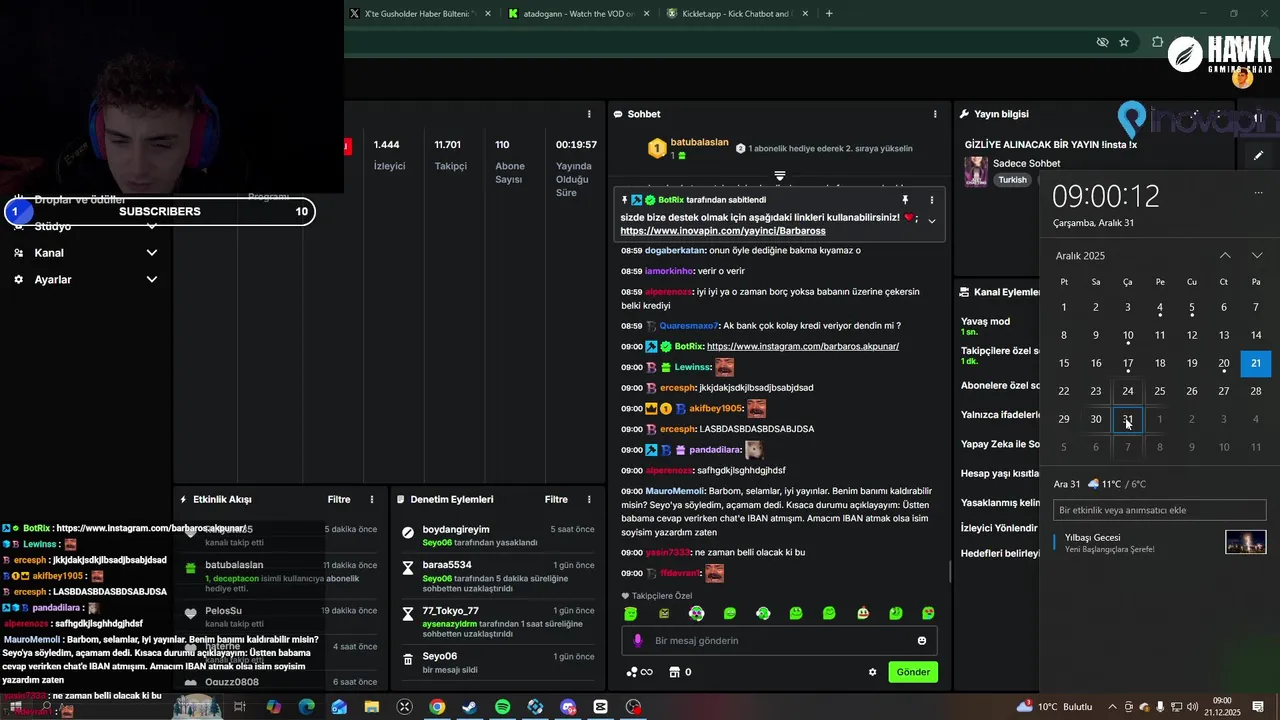Select the first green emote in row
1280x720 pixels.
click(x=631, y=613)
